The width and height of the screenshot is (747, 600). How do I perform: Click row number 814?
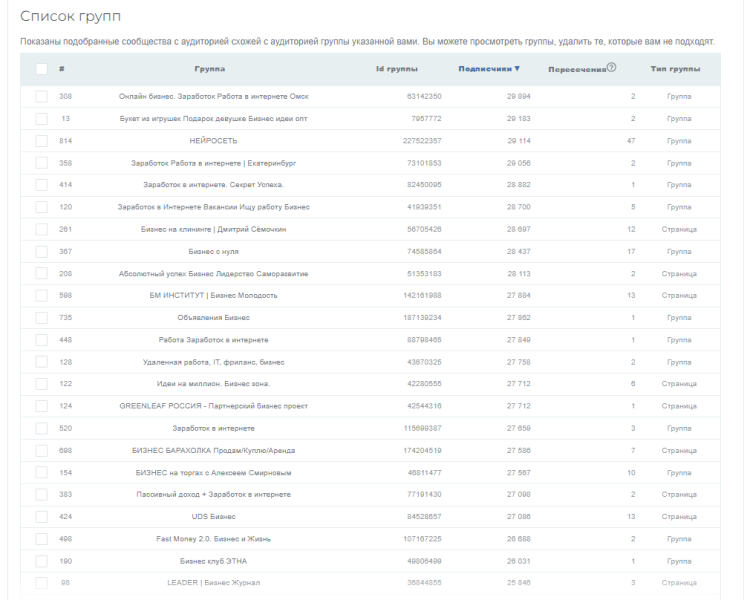pyautogui.click(x=65, y=141)
